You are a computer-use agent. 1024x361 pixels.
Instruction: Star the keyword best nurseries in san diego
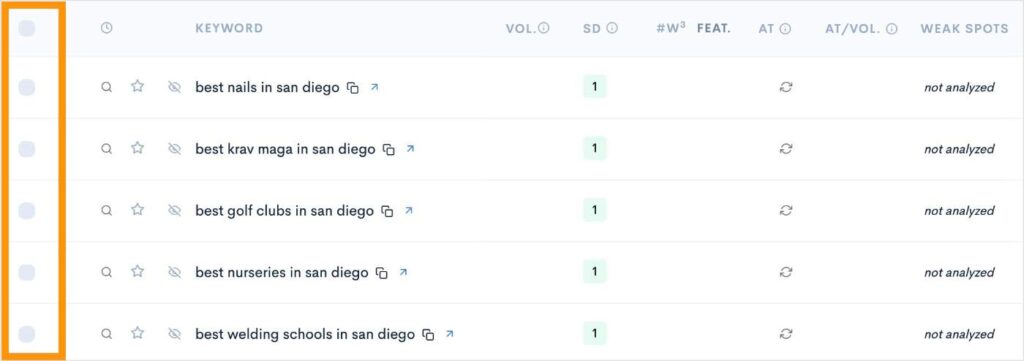[x=137, y=272]
